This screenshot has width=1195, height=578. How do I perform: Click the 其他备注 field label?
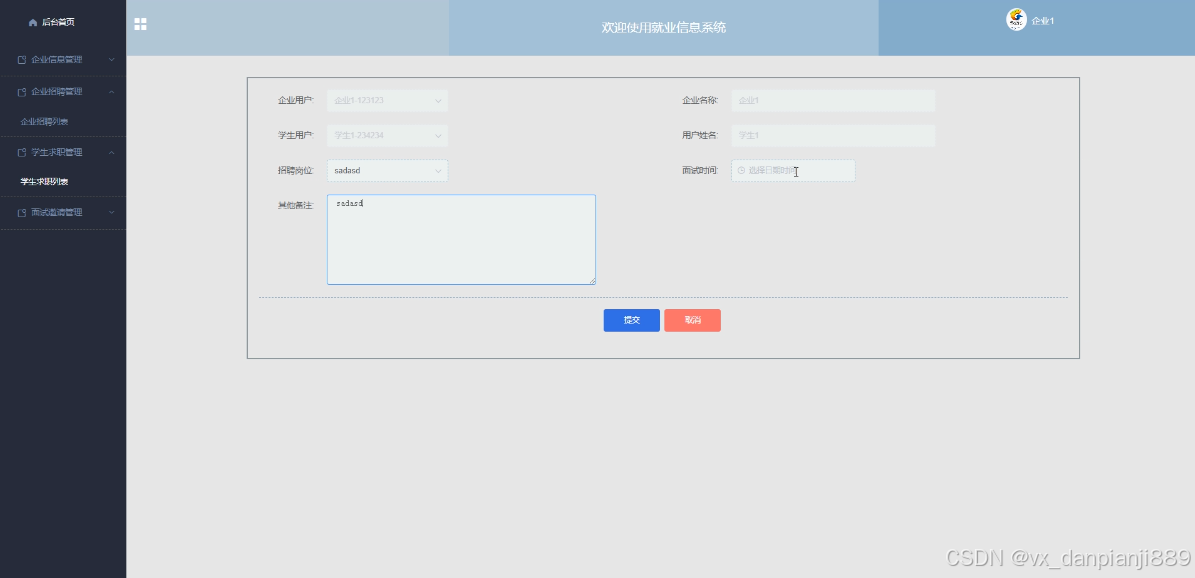pos(296,206)
